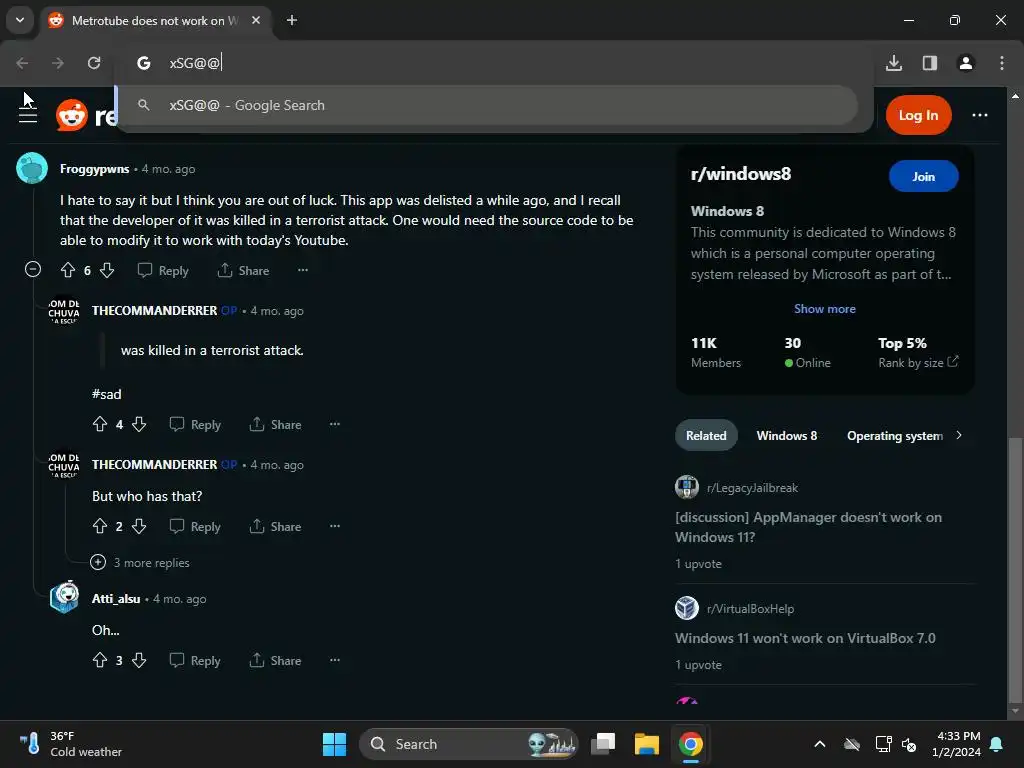Open the r/windows8 community title link

(741, 174)
